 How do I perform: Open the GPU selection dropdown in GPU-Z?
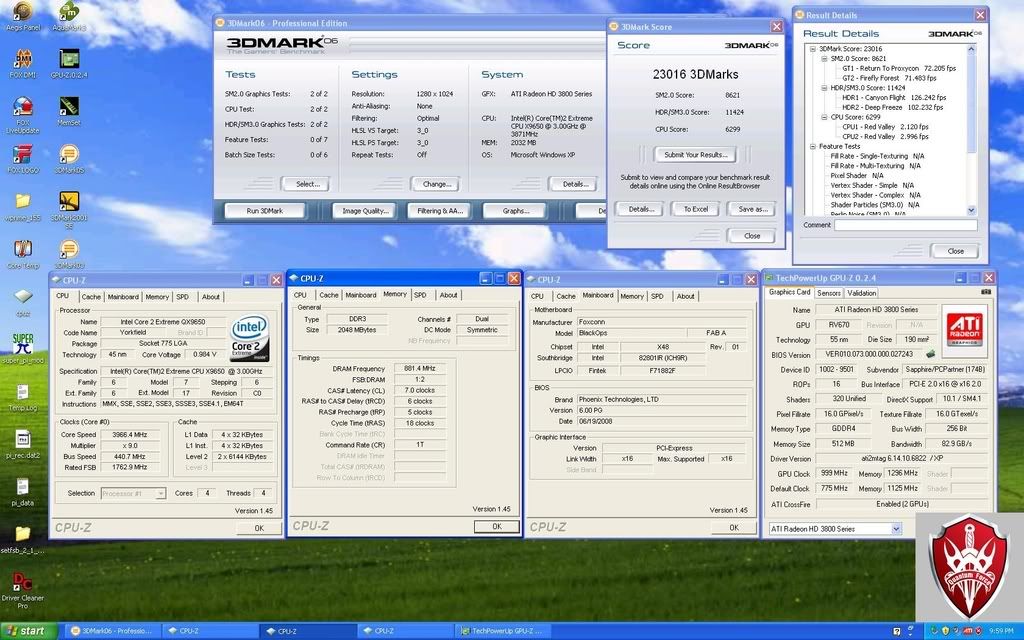coord(896,529)
